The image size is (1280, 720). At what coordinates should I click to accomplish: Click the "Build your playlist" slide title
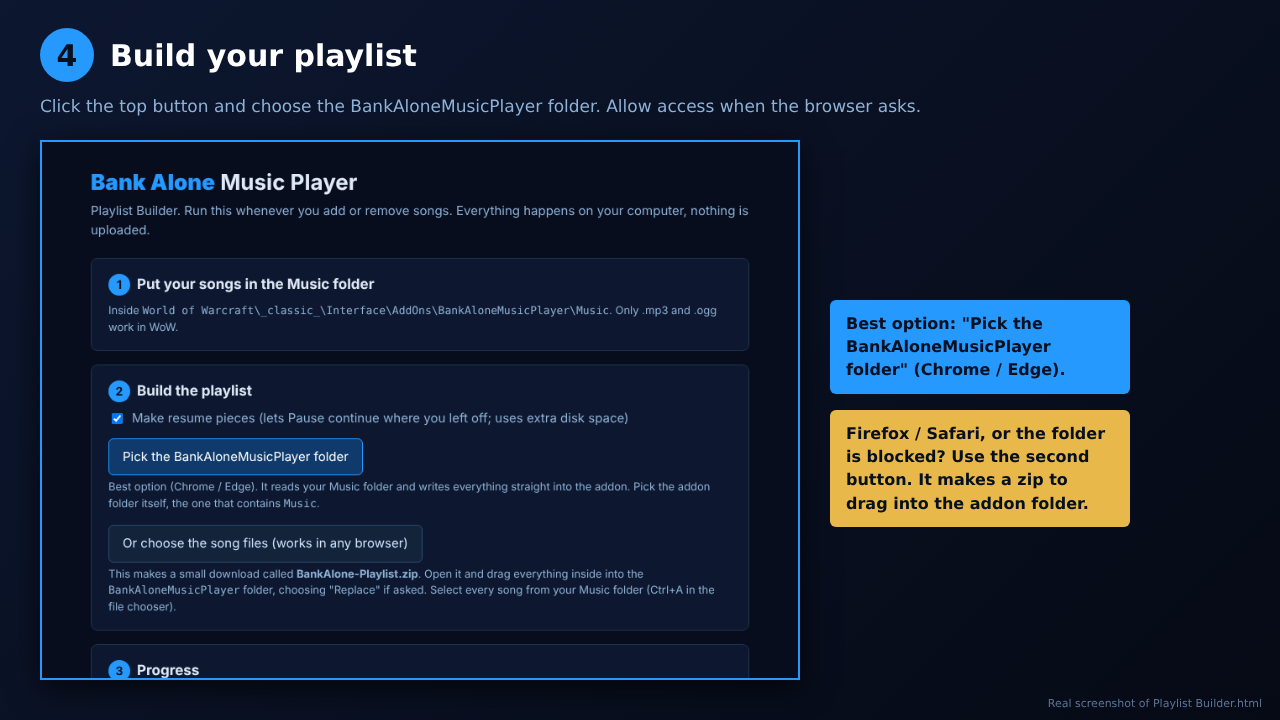(263, 56)
